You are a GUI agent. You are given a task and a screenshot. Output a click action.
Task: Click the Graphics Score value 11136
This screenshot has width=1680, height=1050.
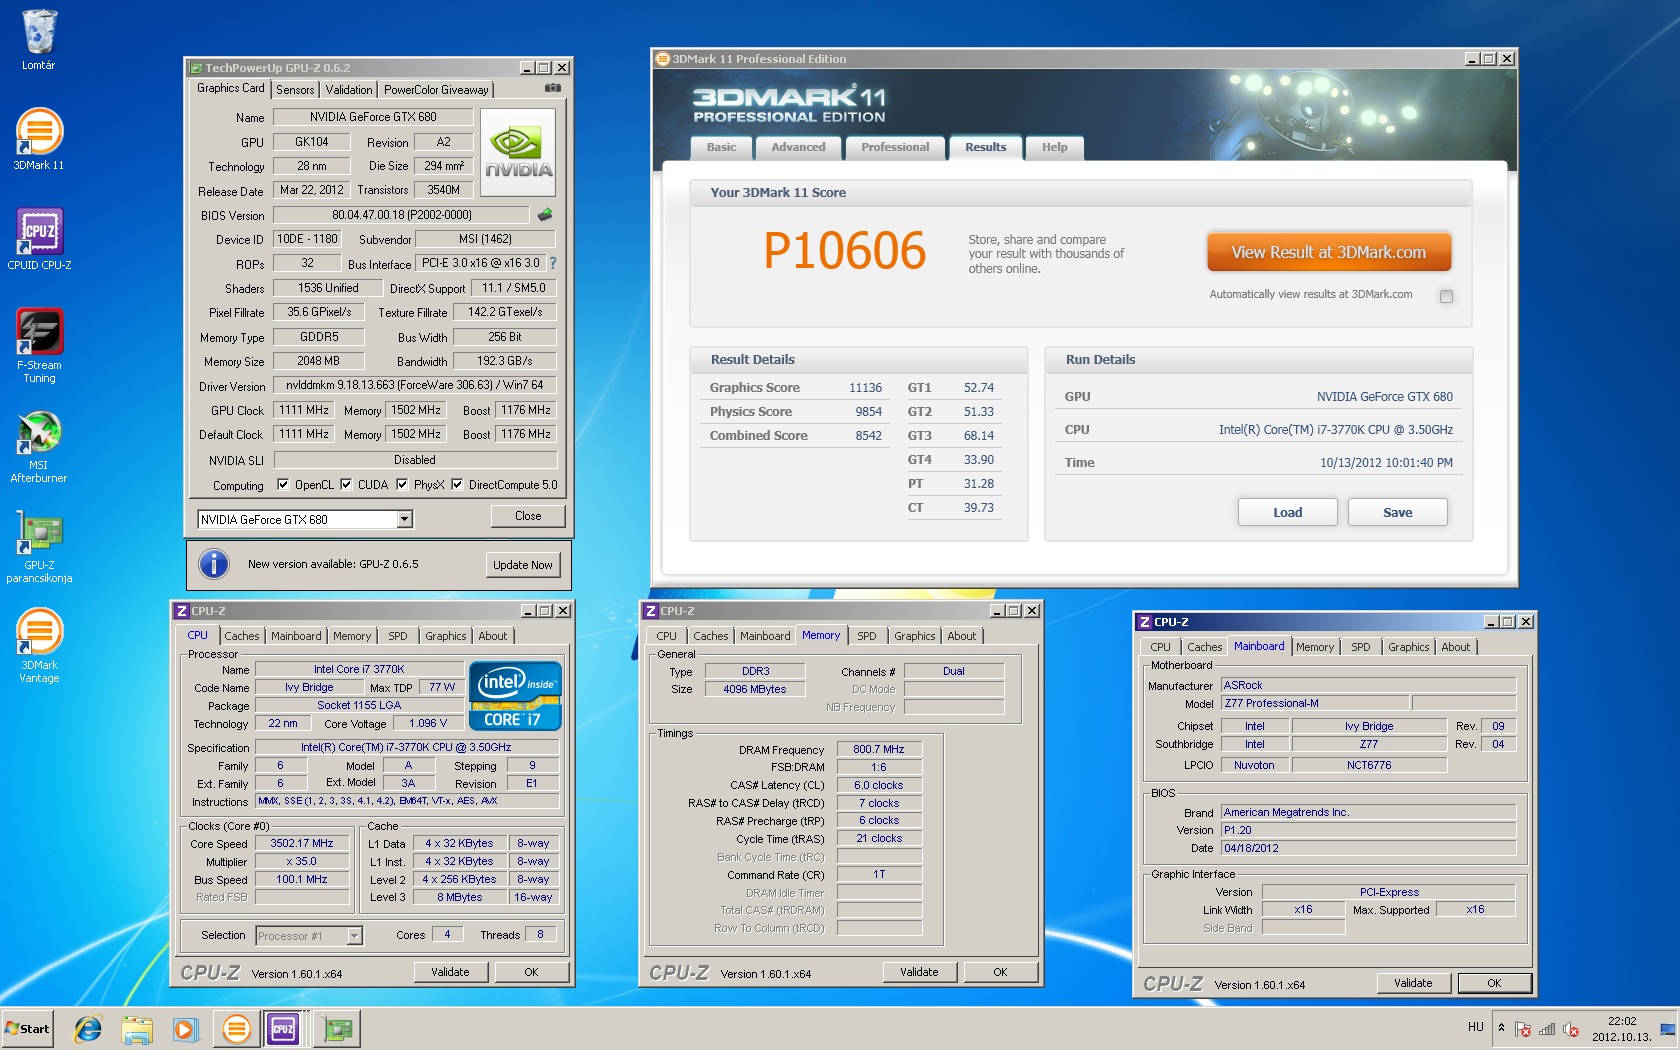click(865, 388)
